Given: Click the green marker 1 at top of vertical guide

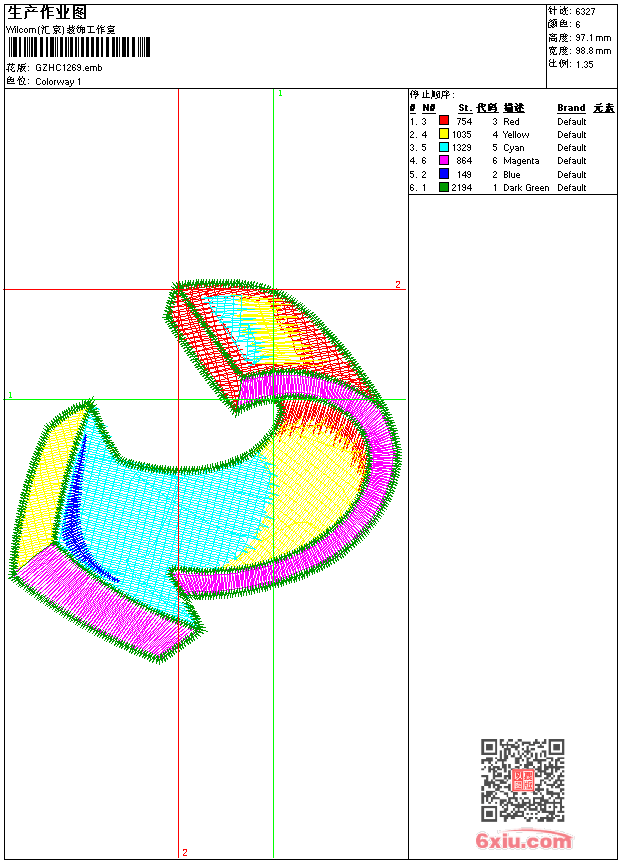Looking at the screenshot, I should tap(280, 93).
